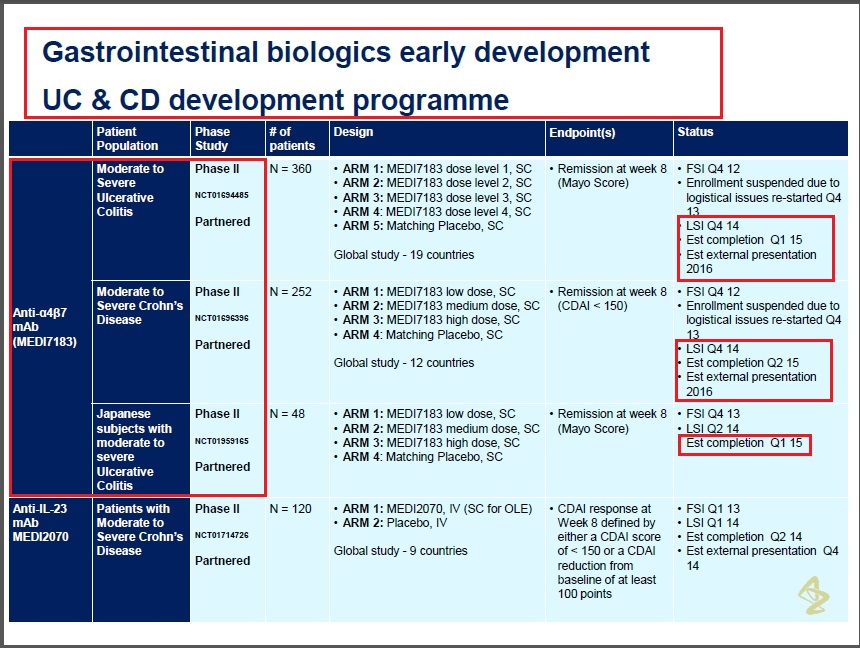Screen dimensions: 860x648
Task: Select the 'N = 252' patient count
Action: click(x=290, y=292)
